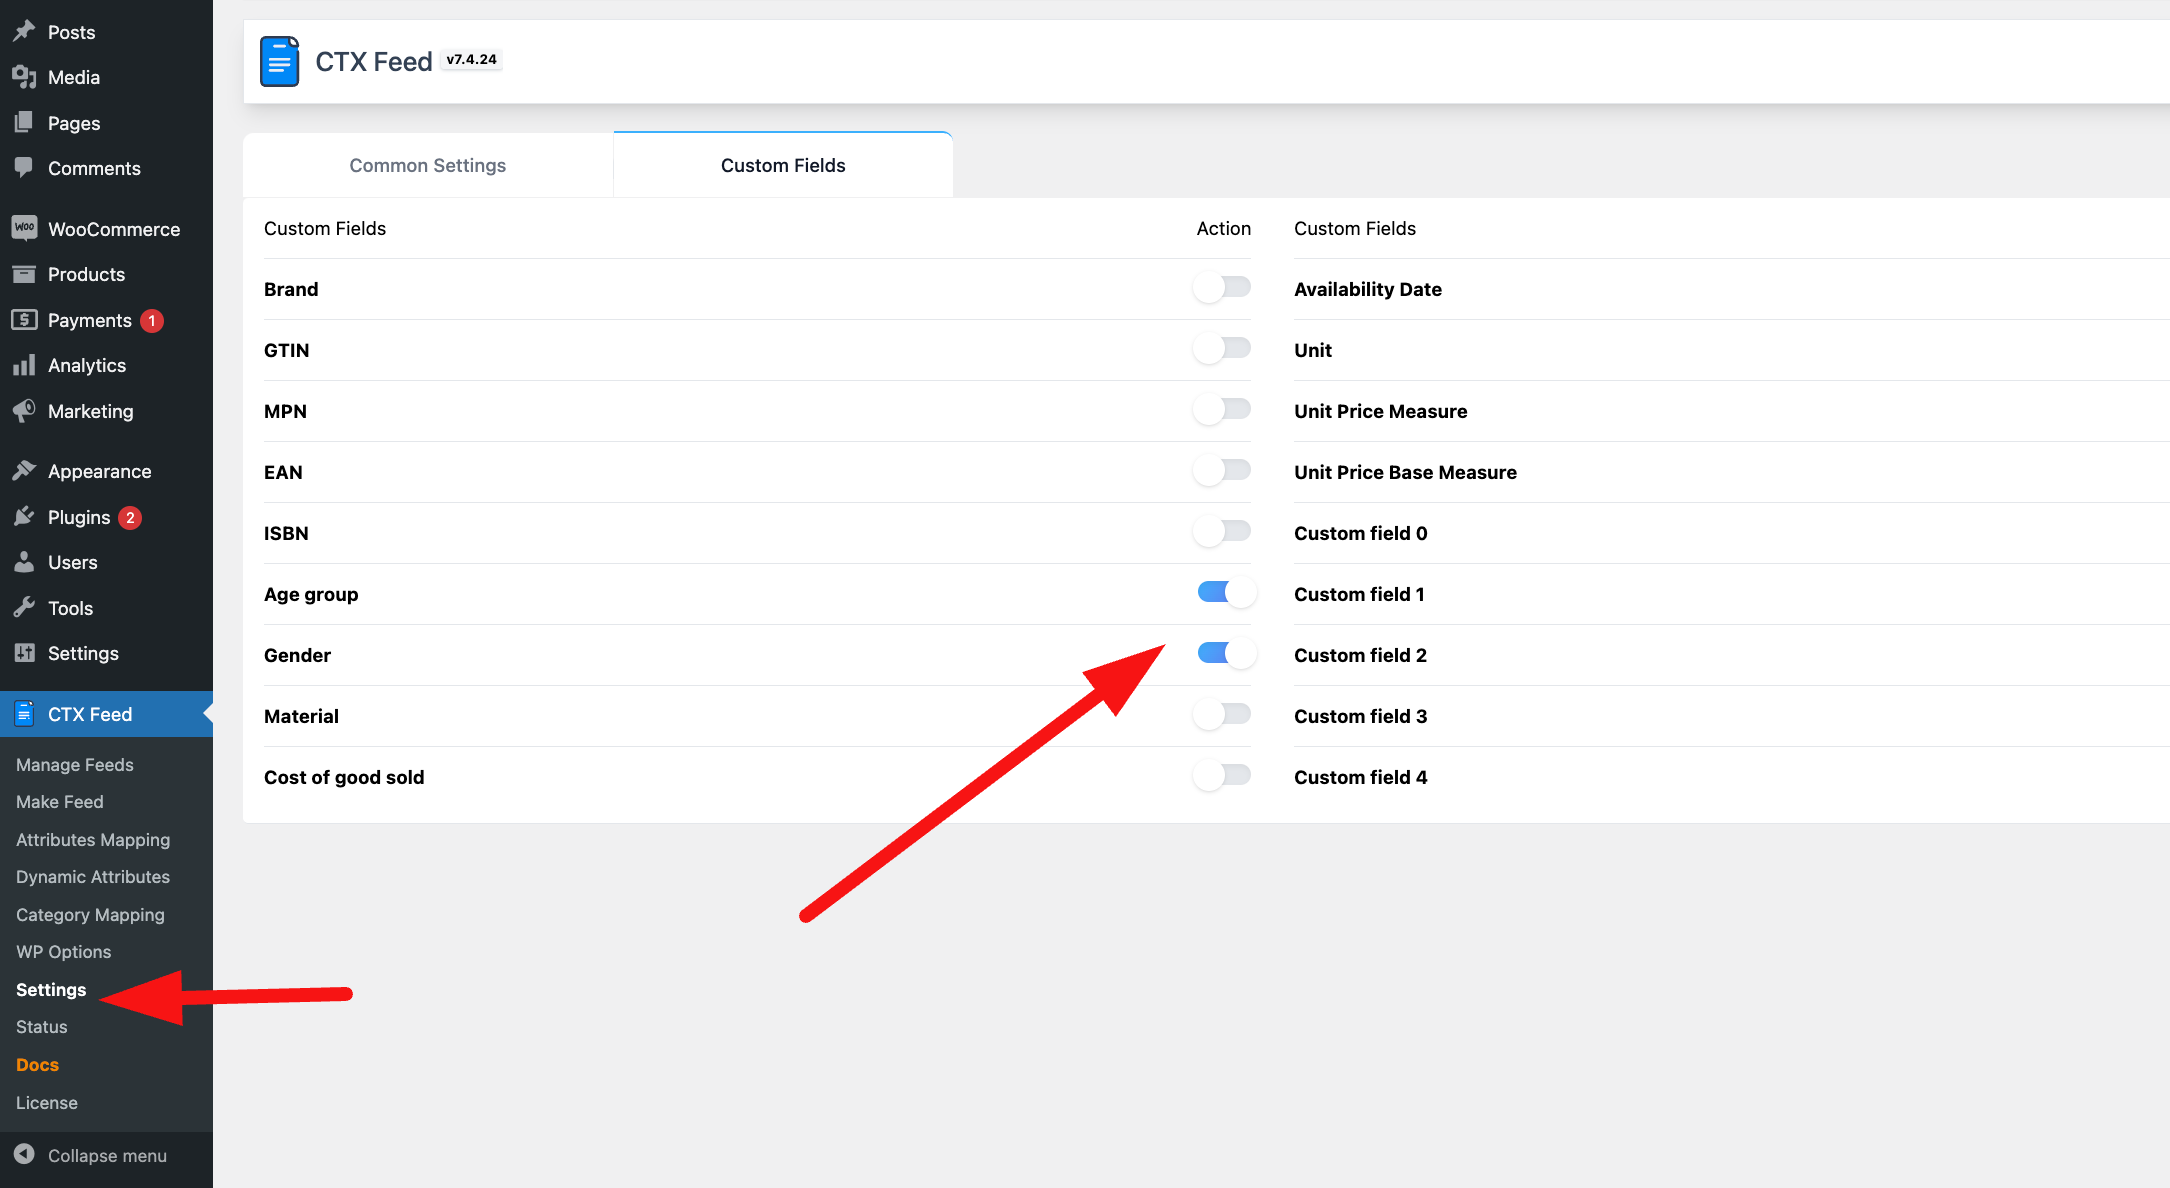The height and width of the screenshot is (1188, 2170).
Task: Click the Unit Price Base Measure label
Action: coord(1405,472)
